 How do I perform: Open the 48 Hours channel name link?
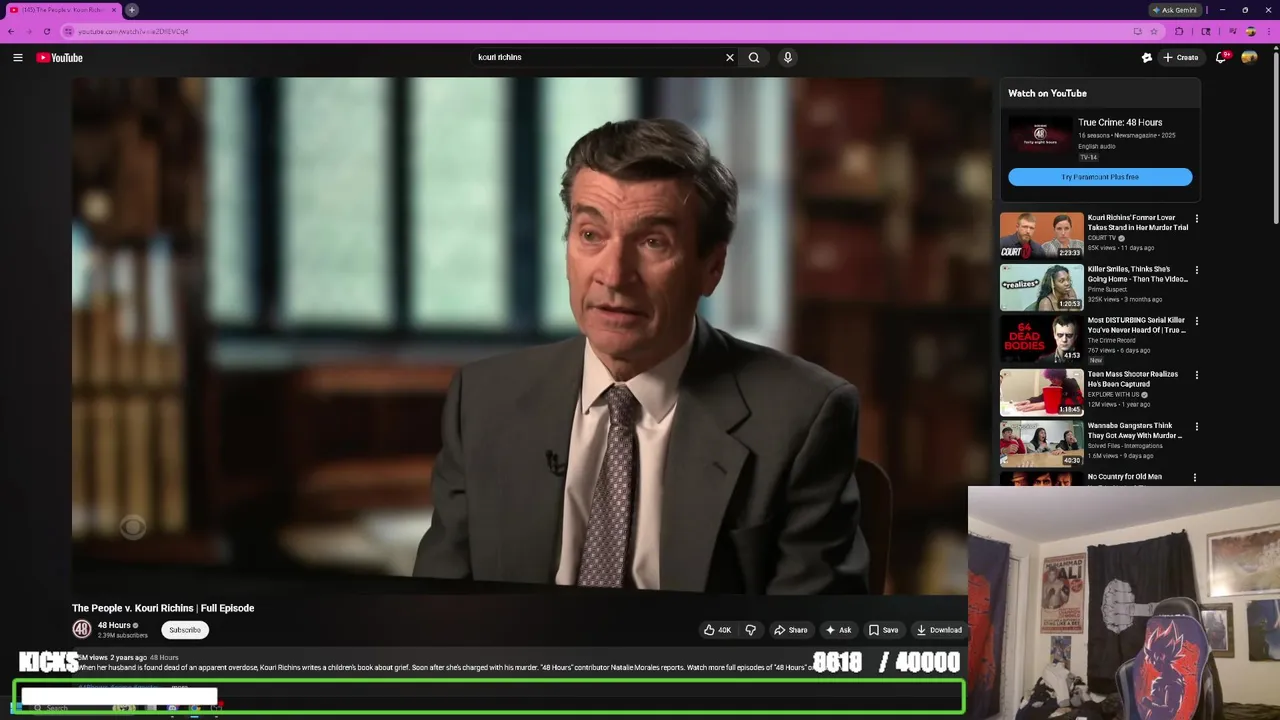[114, 625]
